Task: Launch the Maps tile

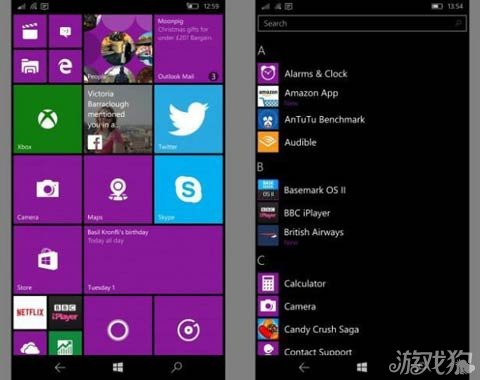Action: click(x=118, y=189)
